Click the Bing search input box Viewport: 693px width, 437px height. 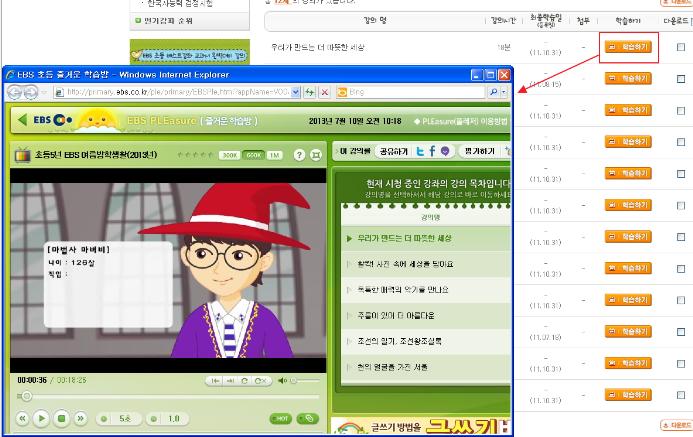[411, 92]
